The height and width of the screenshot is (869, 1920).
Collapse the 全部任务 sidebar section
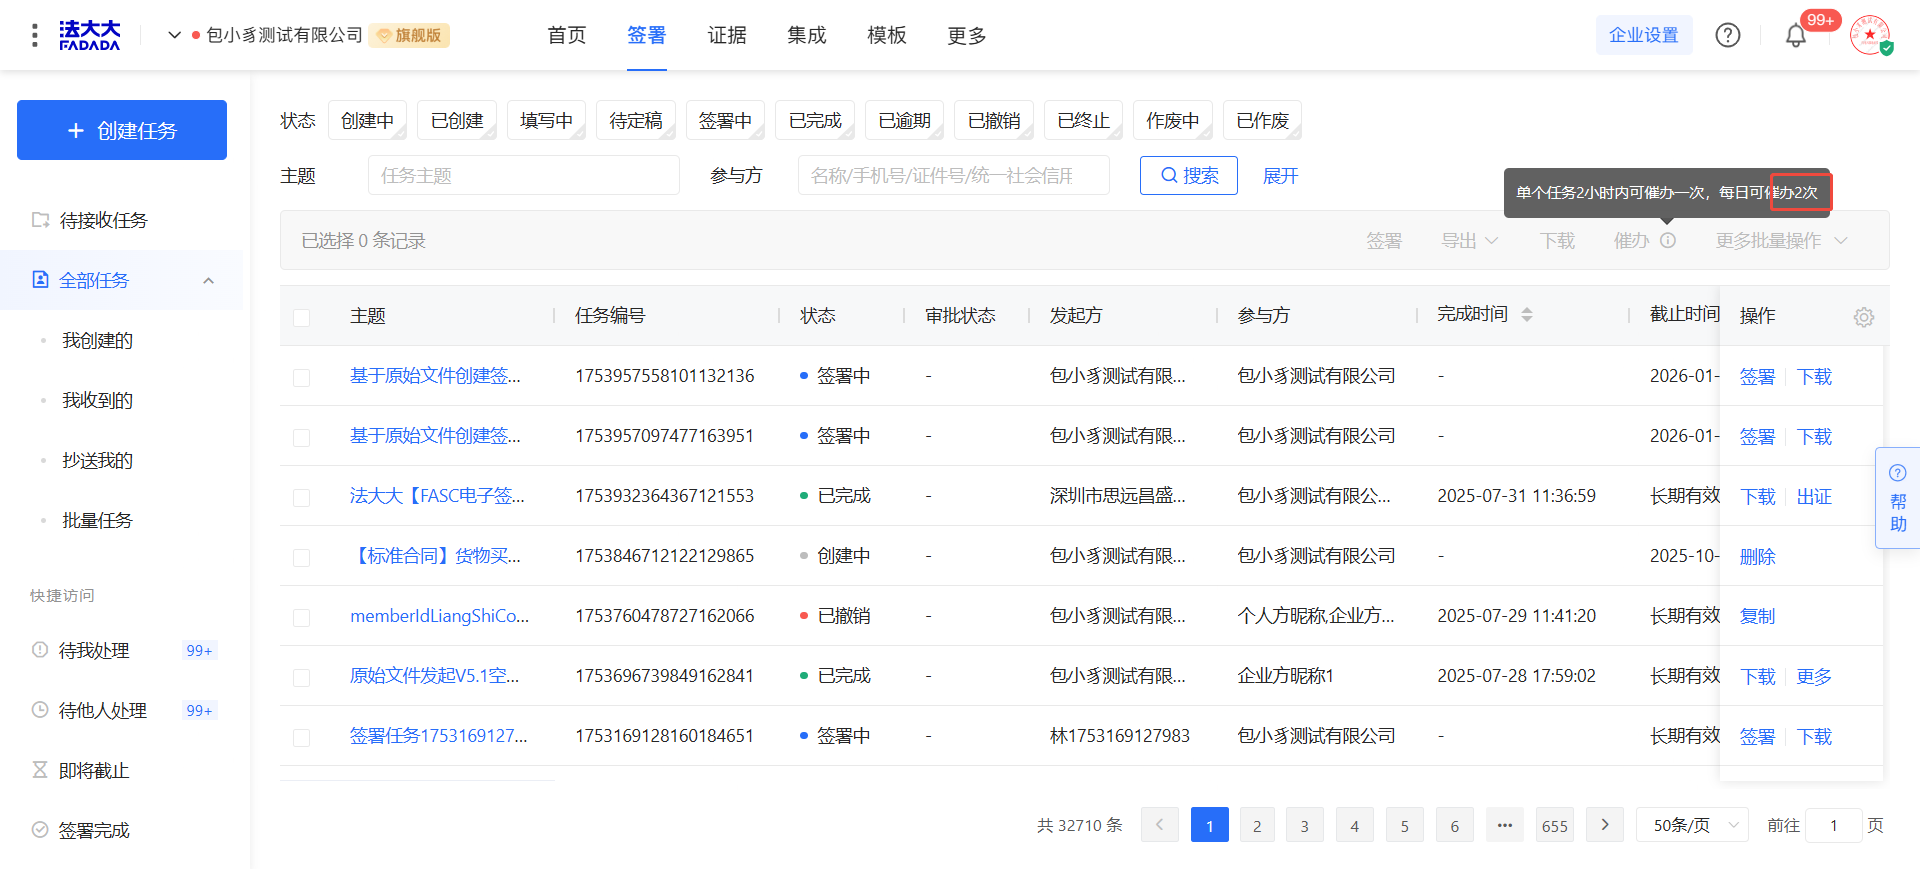(209, 281)
